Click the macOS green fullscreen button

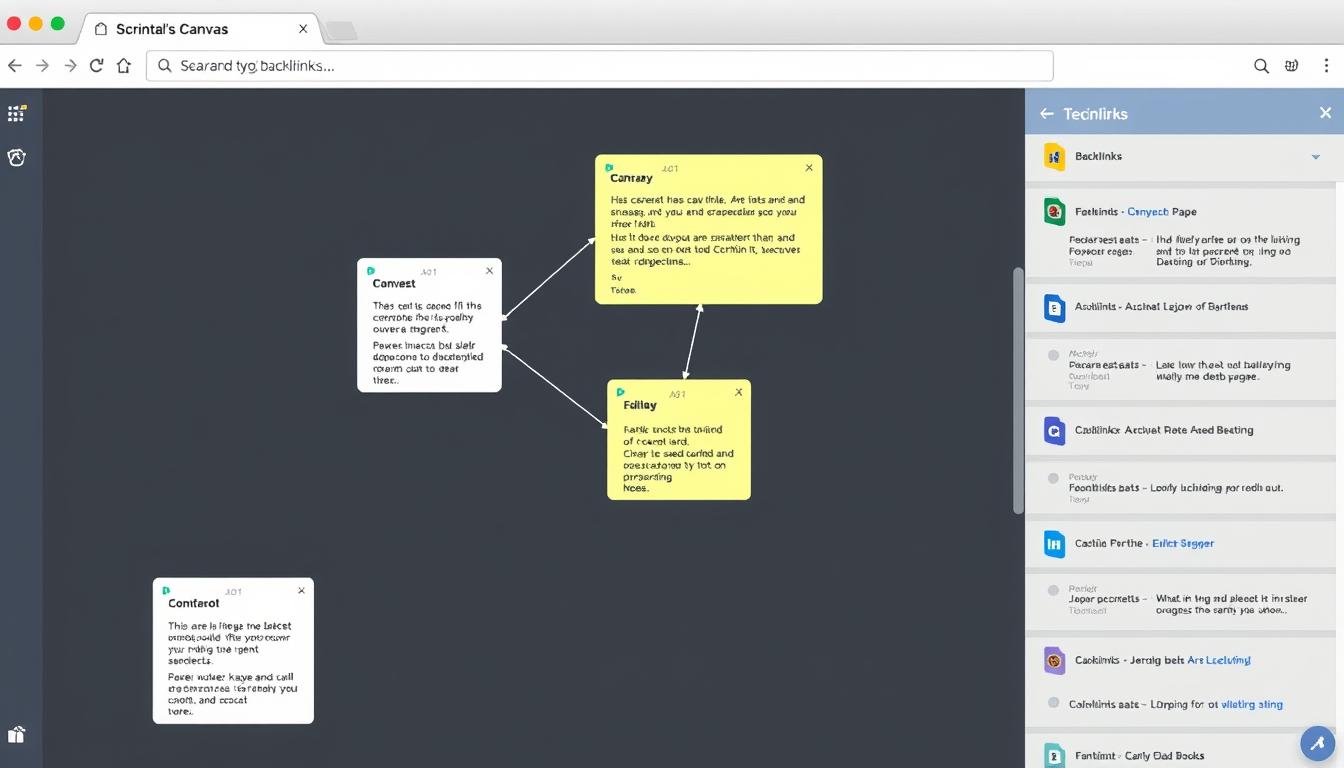point(58,23)
